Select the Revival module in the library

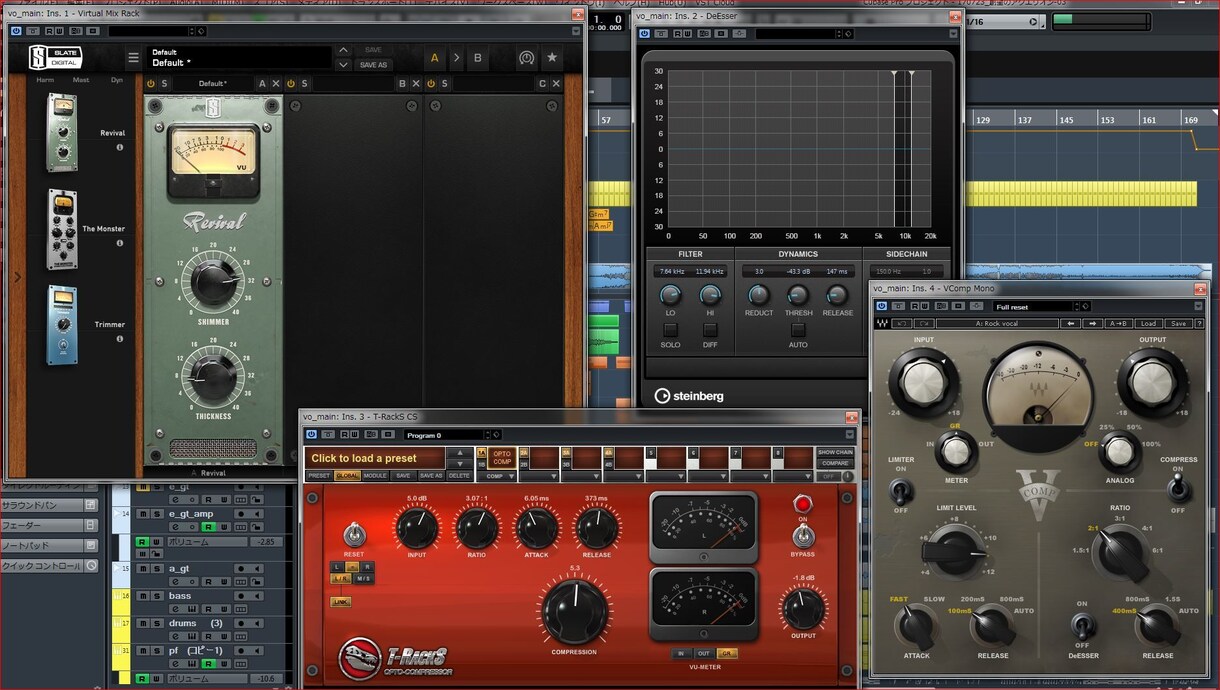(62, 132)
